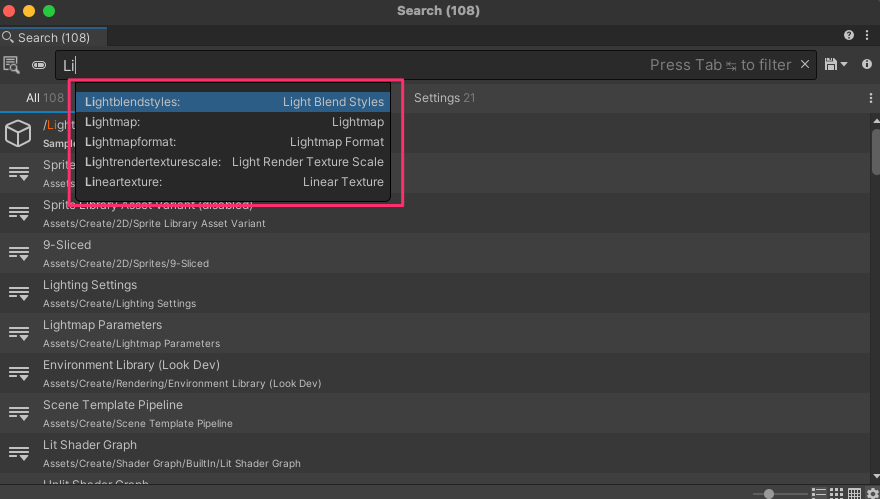Switch to table view icon
The height and width of the screenshot is (499, 880).
coord(854,493)
